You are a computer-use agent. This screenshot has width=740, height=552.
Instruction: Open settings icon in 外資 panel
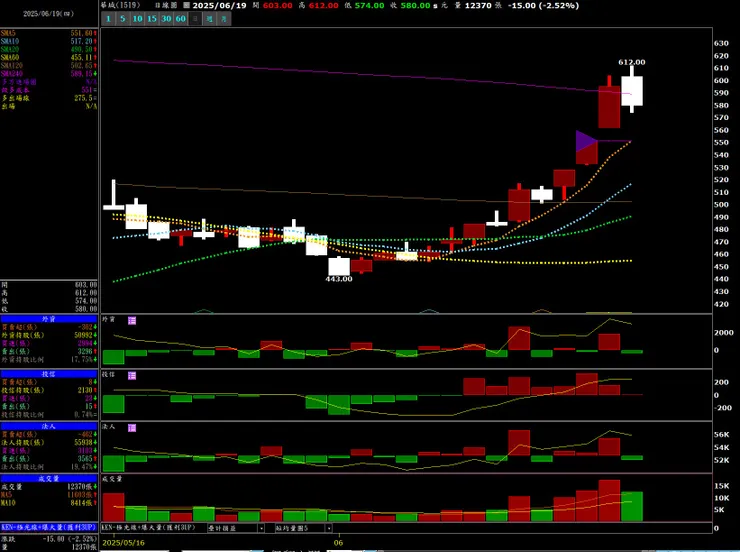coord(132,320)
